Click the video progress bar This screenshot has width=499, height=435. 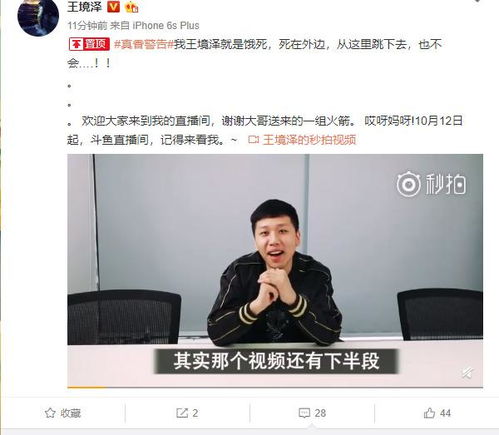click(x=275, y=387)
